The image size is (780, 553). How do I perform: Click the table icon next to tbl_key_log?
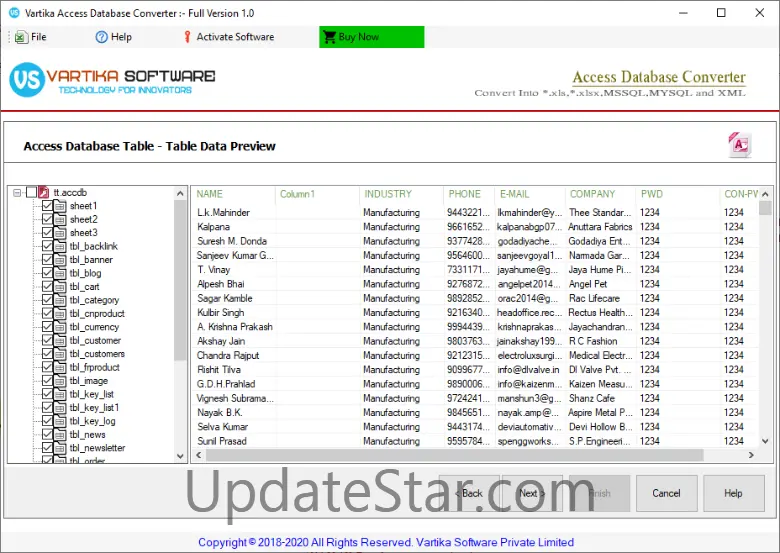(x=60, y=421)
